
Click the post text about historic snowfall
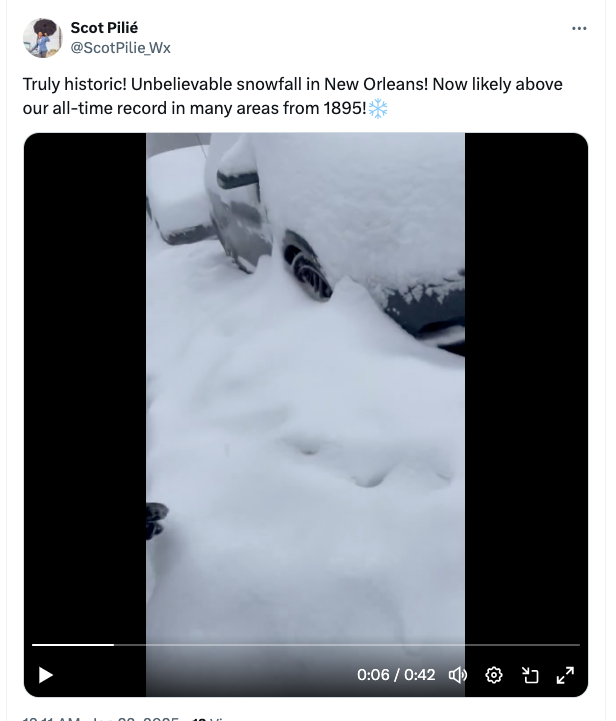click(292, 96)
